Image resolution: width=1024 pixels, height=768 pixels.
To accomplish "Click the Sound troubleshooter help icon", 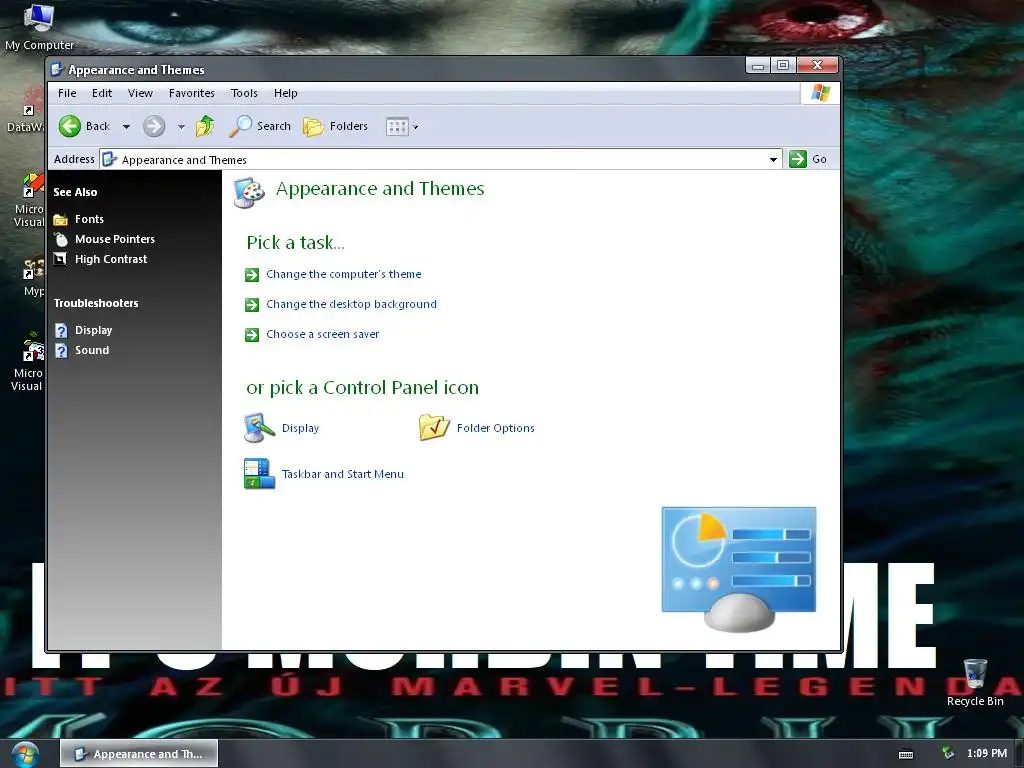I will [61, 351].
